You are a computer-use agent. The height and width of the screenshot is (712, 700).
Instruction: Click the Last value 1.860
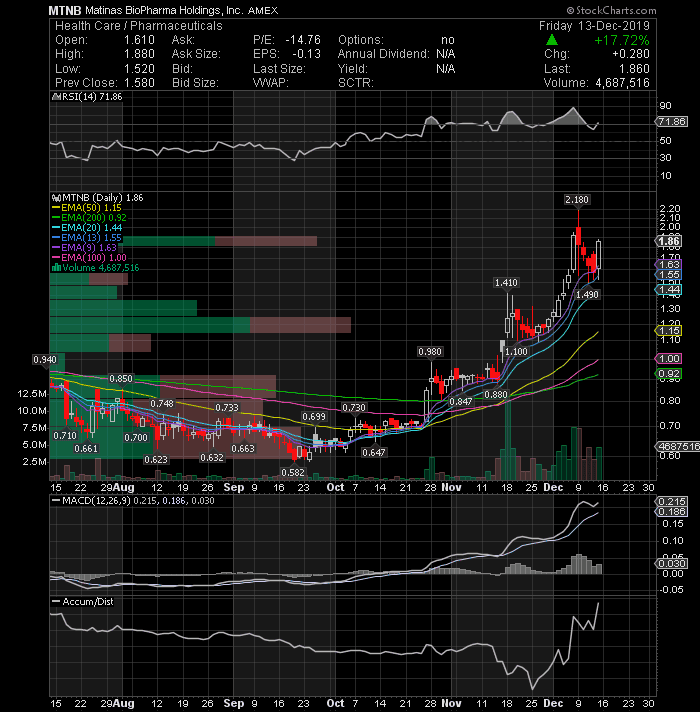(635, 69)
